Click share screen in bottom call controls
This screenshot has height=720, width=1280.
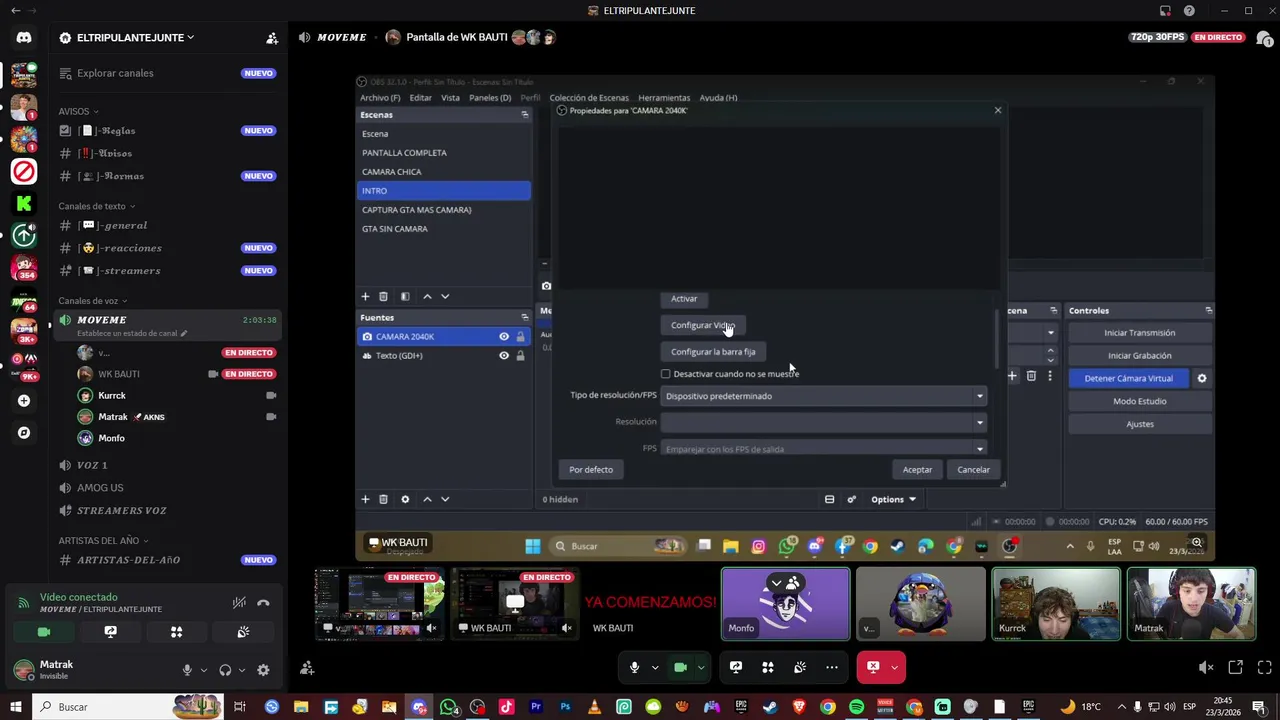736,667
